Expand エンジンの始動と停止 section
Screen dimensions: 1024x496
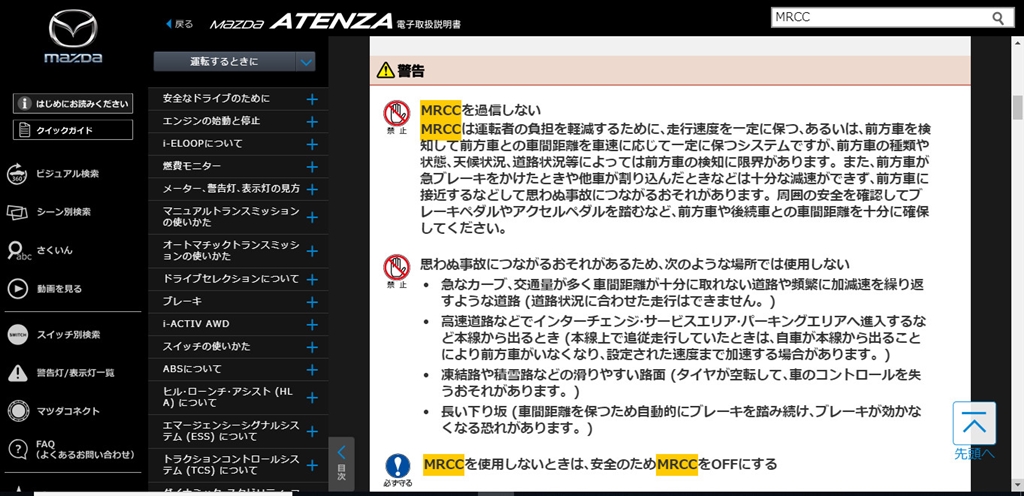tap(312, 122)
